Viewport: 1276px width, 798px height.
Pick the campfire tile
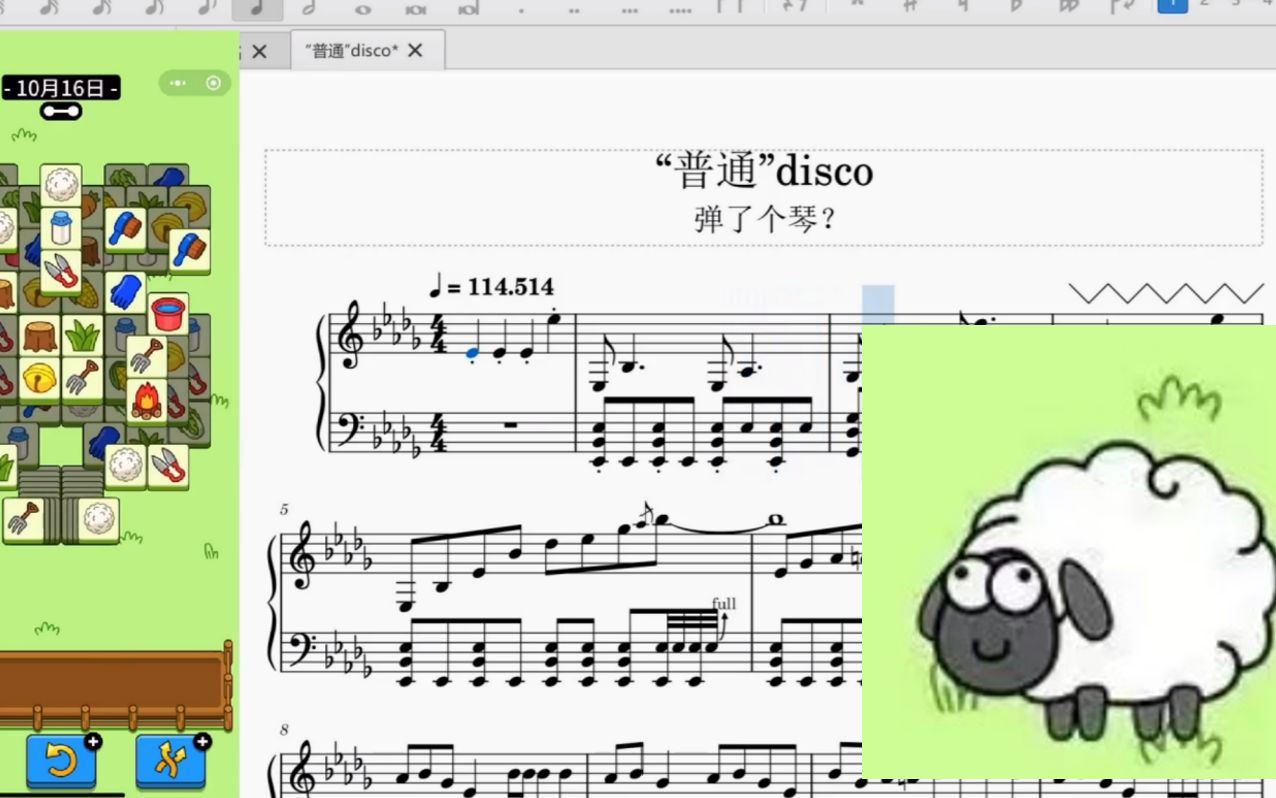coord(146,401)
